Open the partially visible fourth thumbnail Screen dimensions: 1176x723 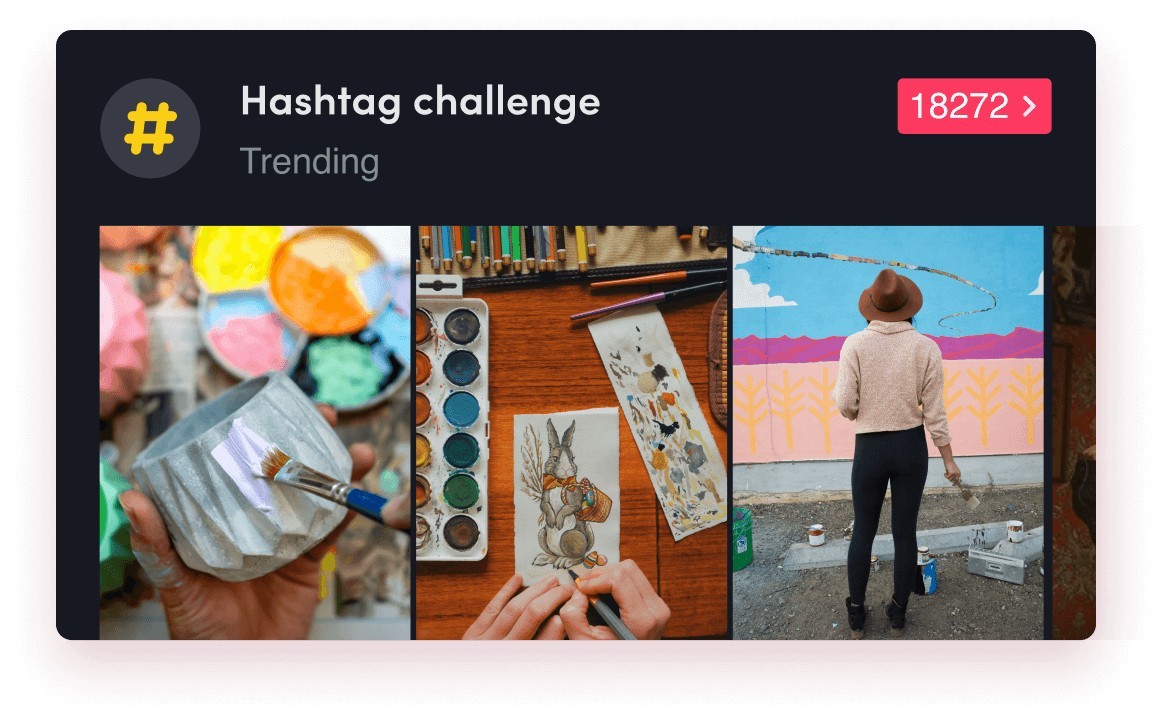pyautogui.click(x=1073, y=433)
